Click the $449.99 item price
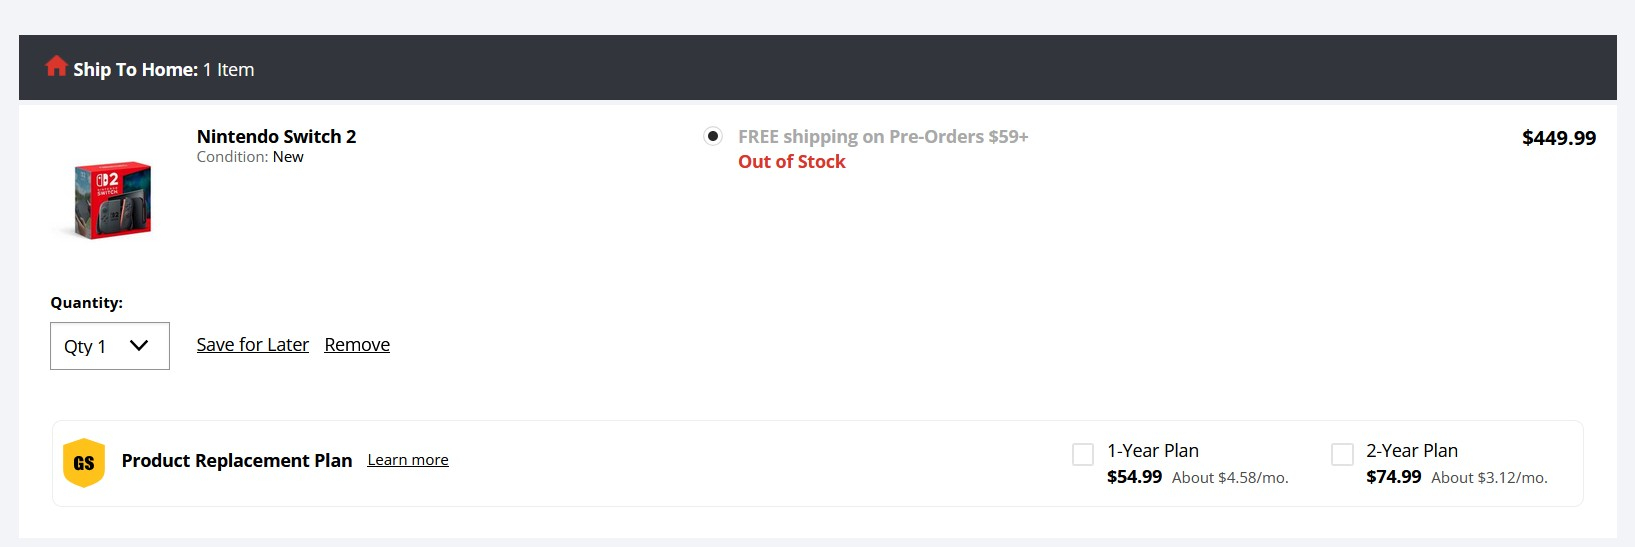1635x547 pixels. tap(1558, 138)
